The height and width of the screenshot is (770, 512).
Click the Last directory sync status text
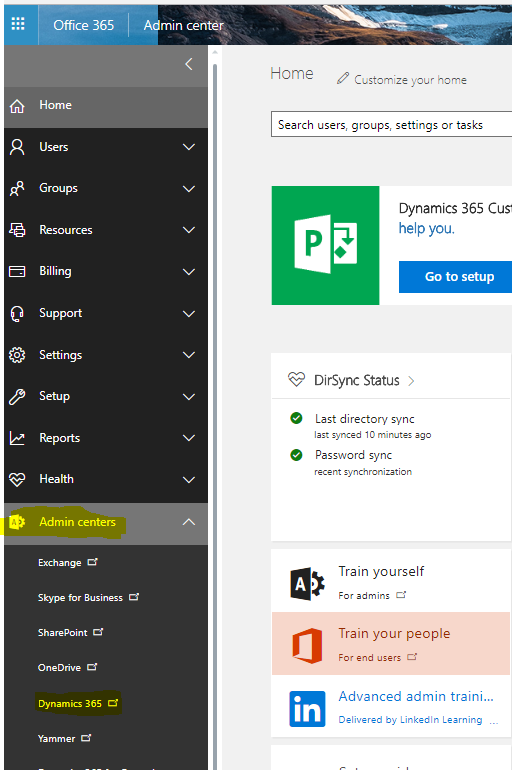click(365, 419)
